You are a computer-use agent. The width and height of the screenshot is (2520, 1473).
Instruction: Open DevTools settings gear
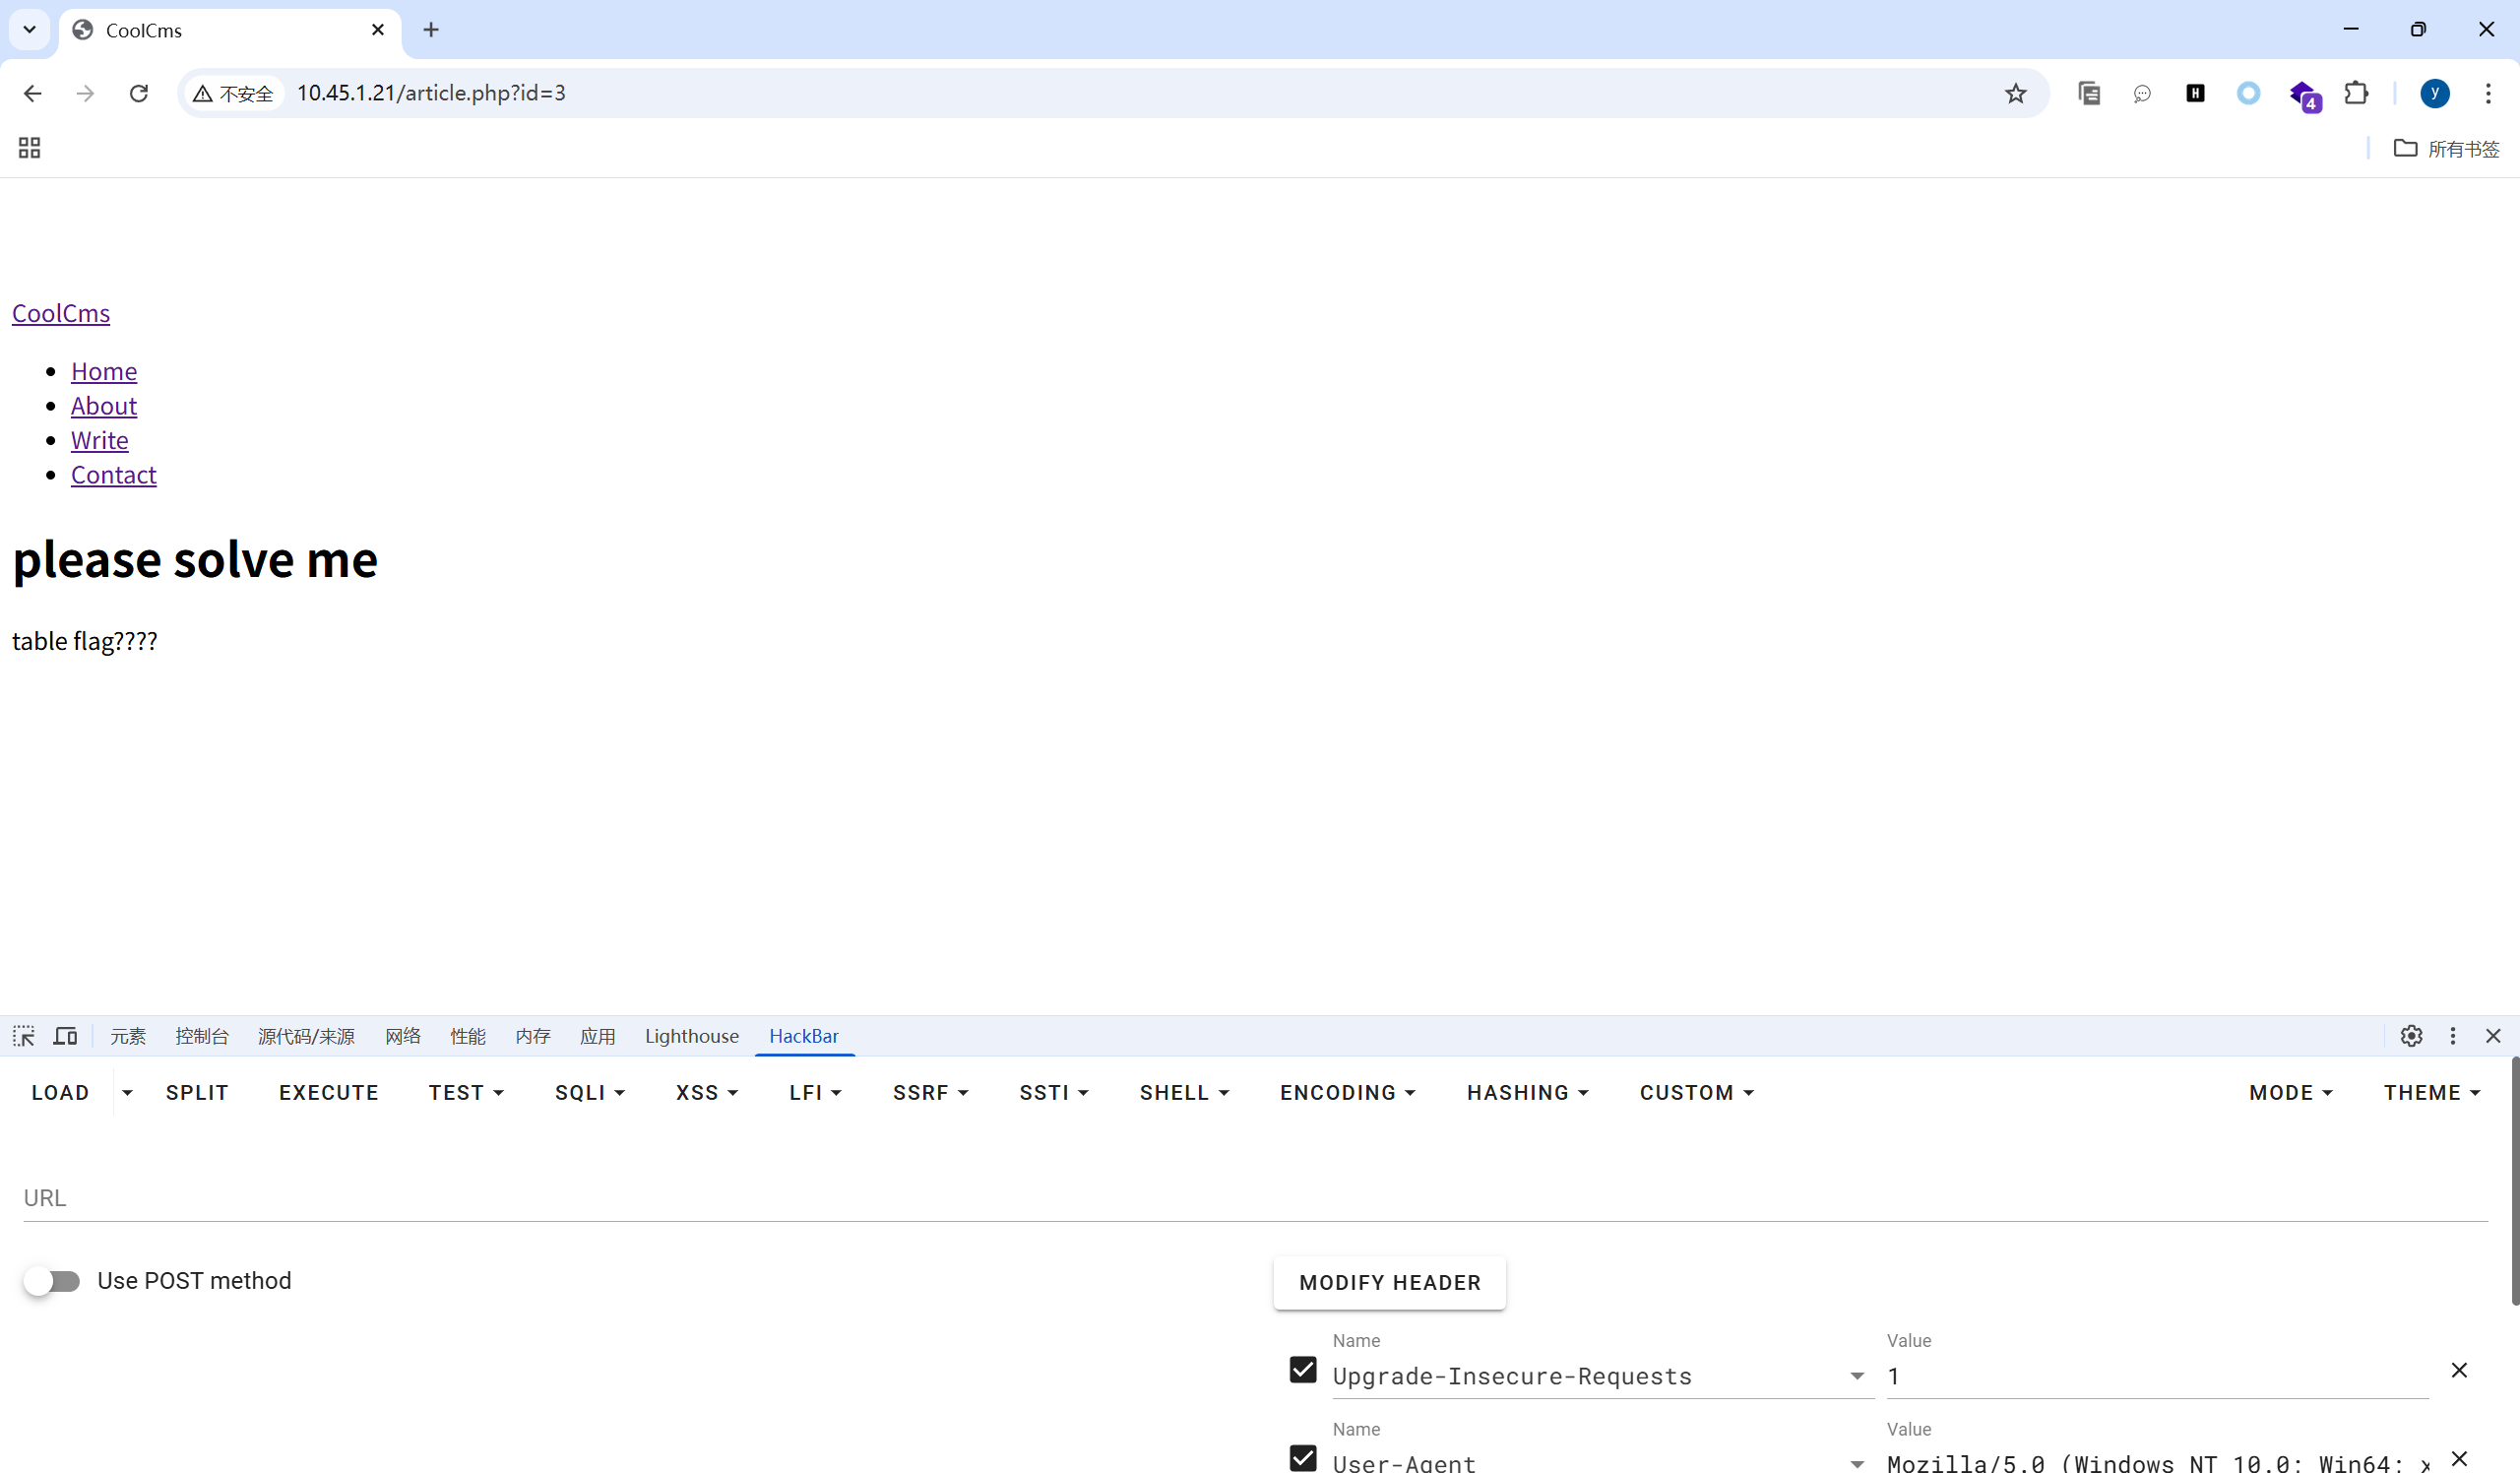coord(2411,1036)
